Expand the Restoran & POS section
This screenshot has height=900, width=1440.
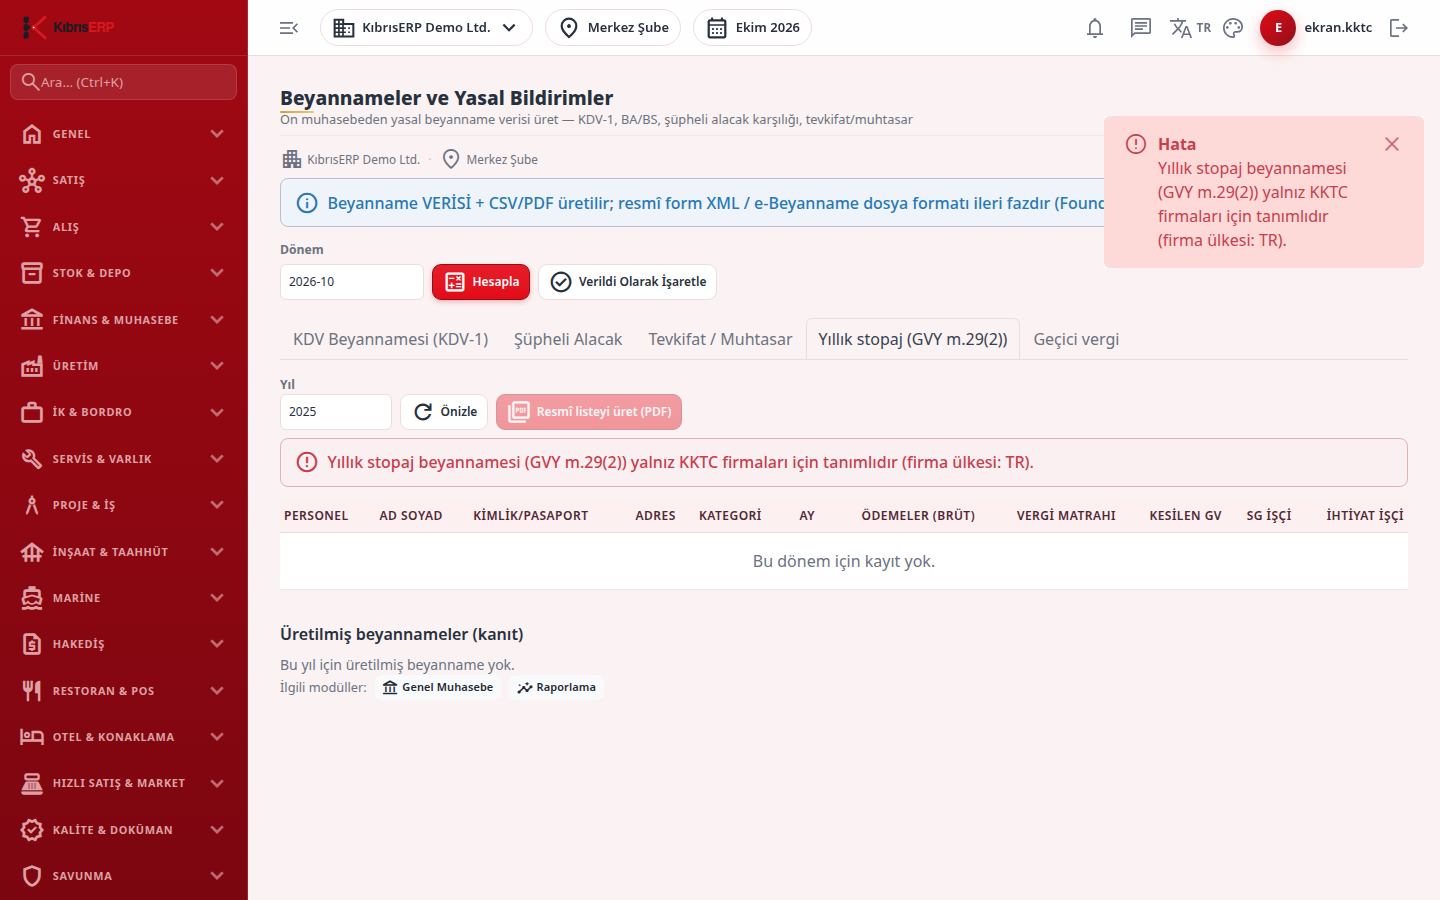pos(124,691)
